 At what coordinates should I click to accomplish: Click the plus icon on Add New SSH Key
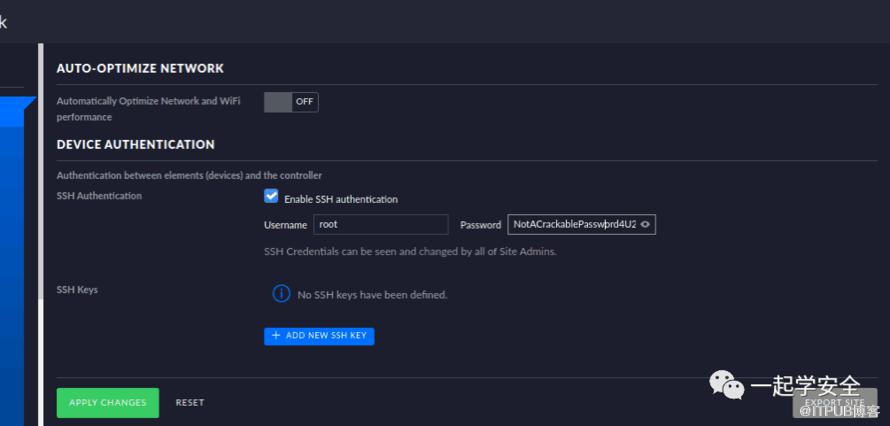tap(276, 336)
